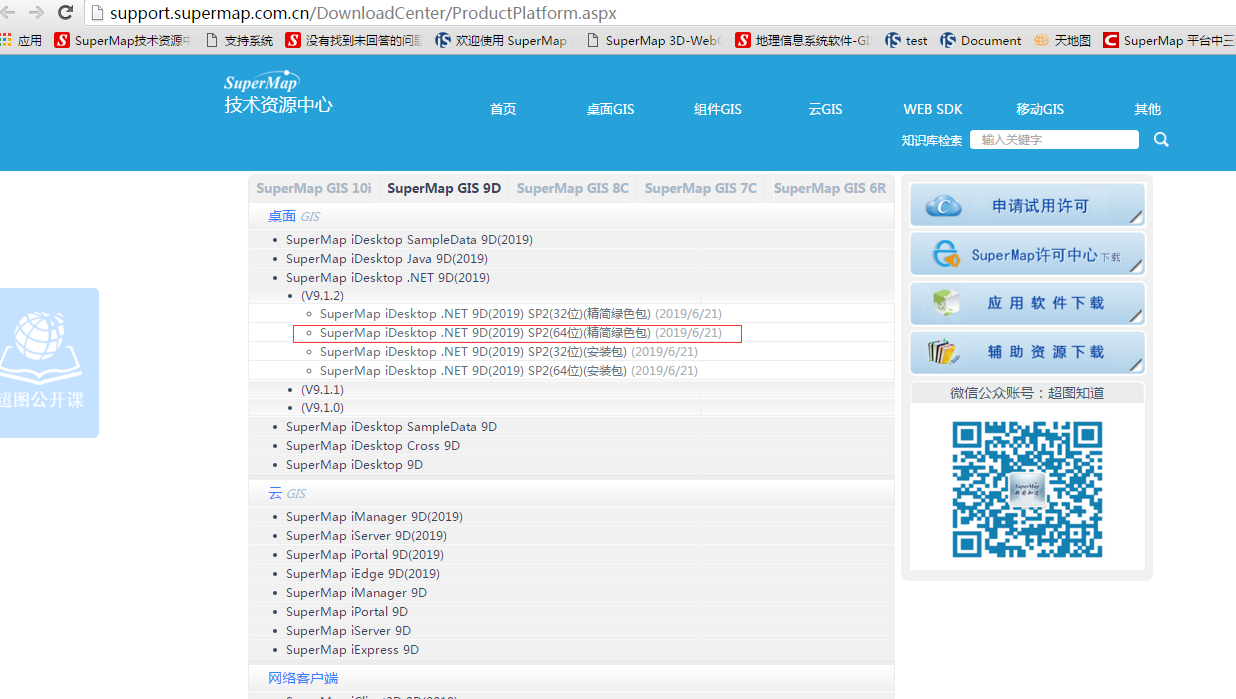
Task: Open the 地理信息系统软件-GIS bookmark
Action: 803,41
